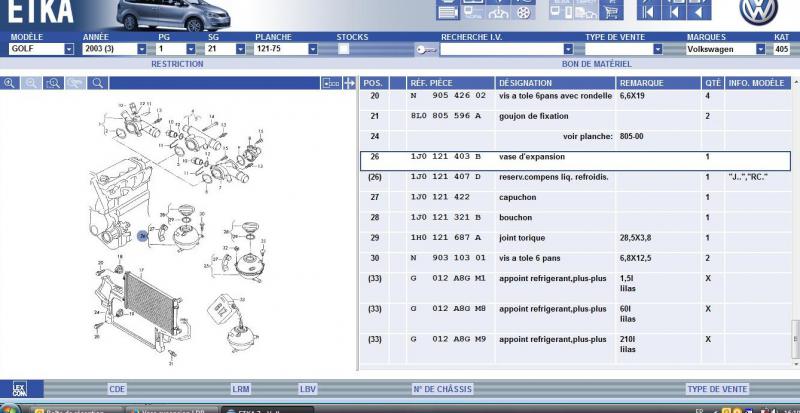Click the voir planche: 805-00 reference

pyautogui.click(x=603, y=137)
